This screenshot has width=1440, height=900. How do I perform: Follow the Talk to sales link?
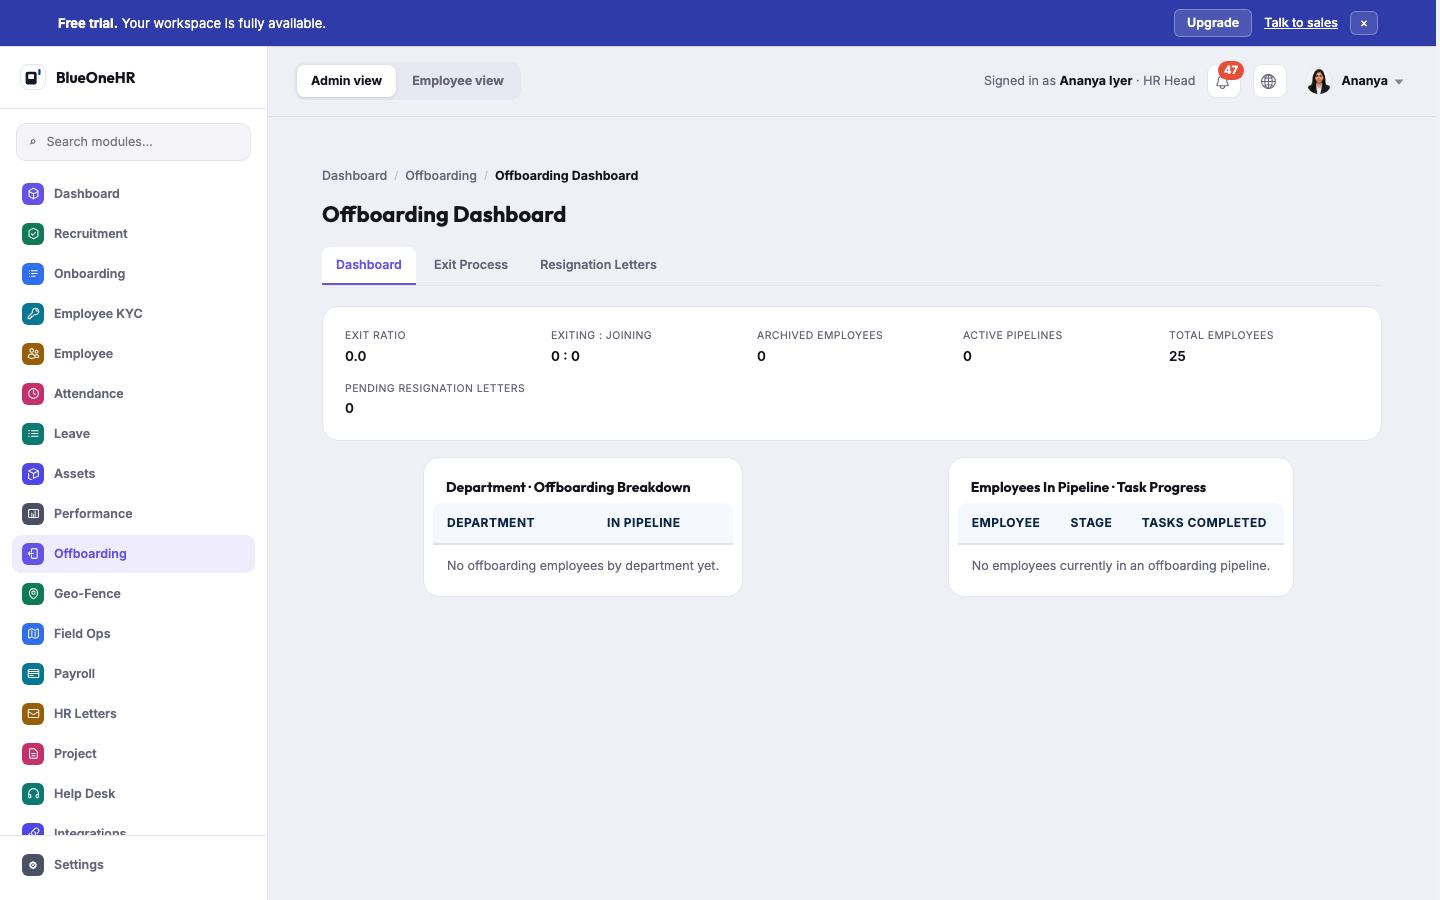[1301, 23]
